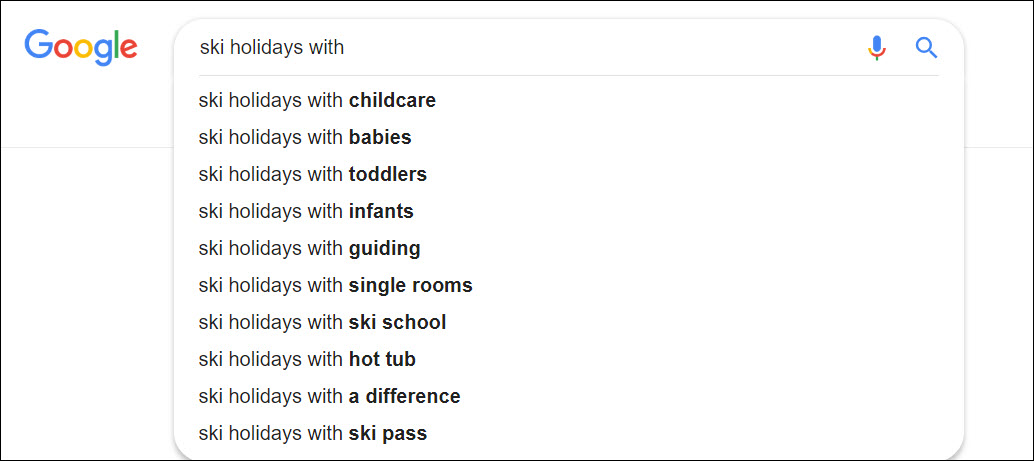
Task: Click the bold 'ski school' autocomplete text
Action: (x=398, y=323)
